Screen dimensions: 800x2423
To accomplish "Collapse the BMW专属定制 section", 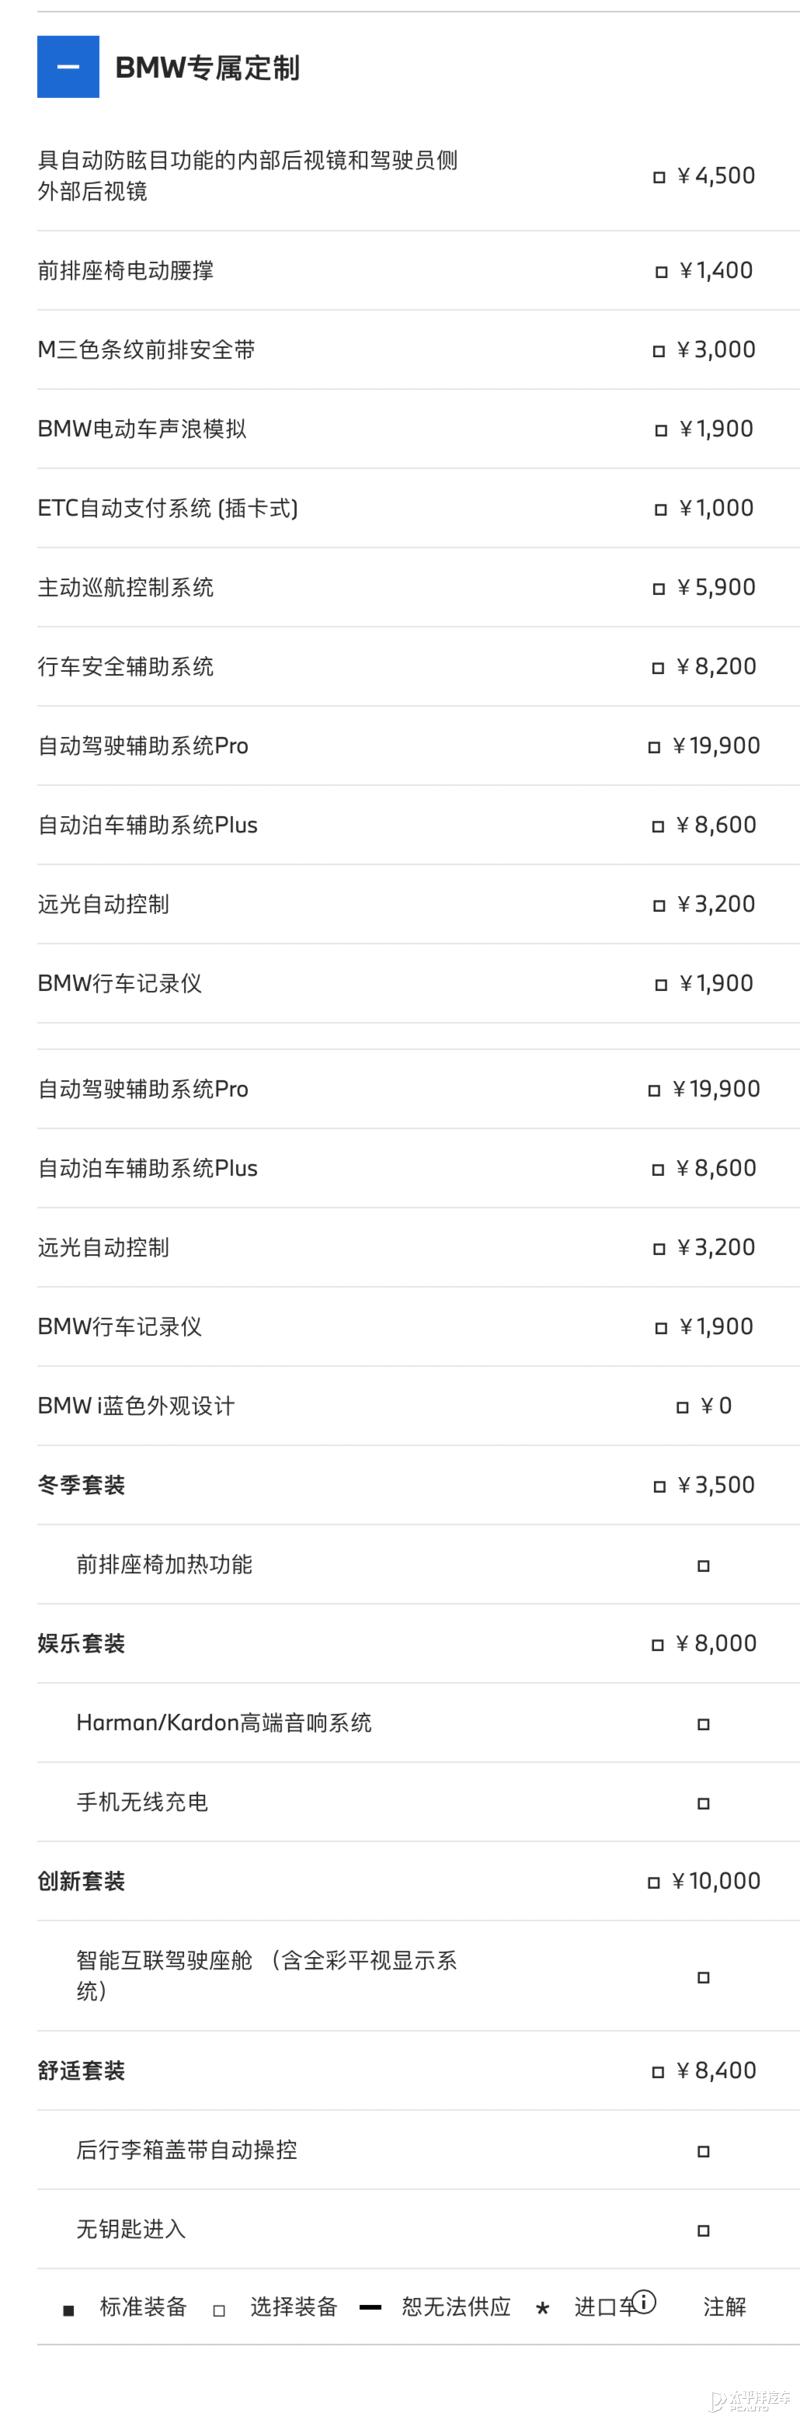I will pyautogui.click(x=68, y=67).
